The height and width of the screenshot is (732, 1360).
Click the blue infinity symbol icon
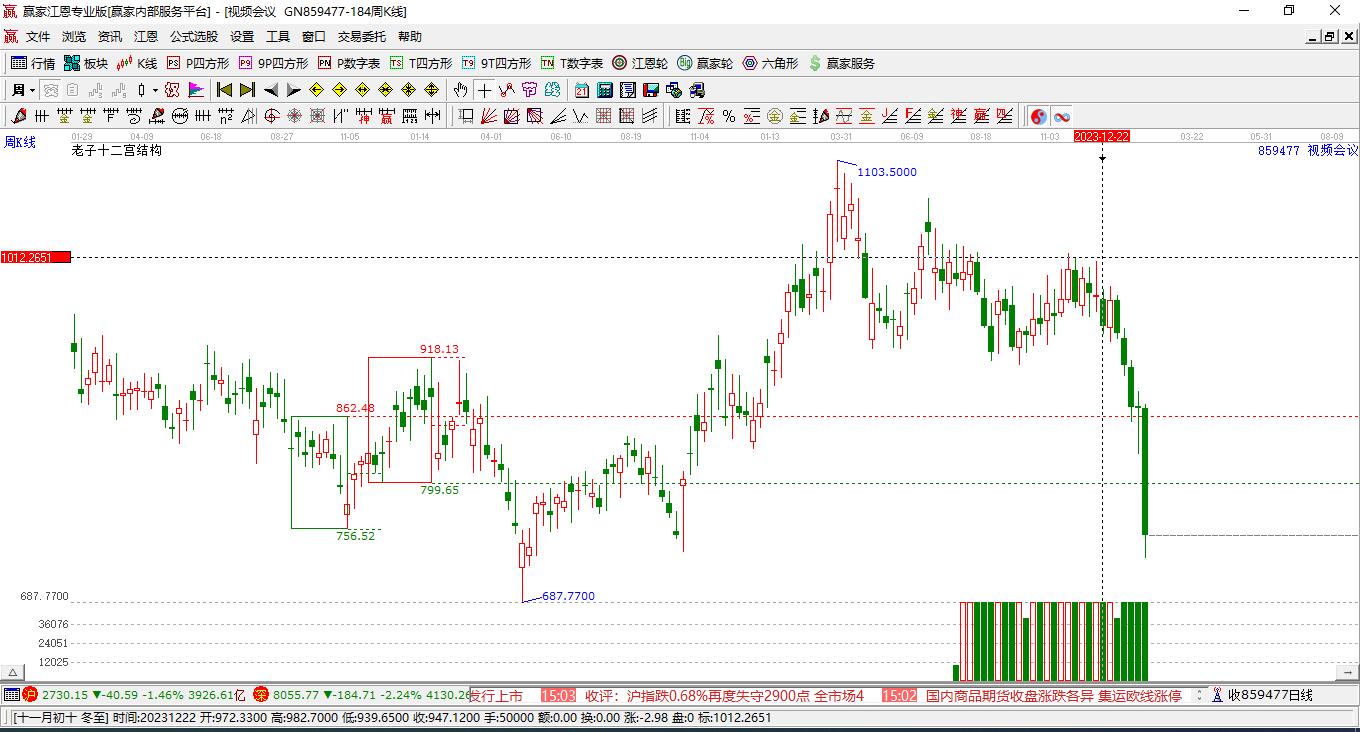[1062, 116]
